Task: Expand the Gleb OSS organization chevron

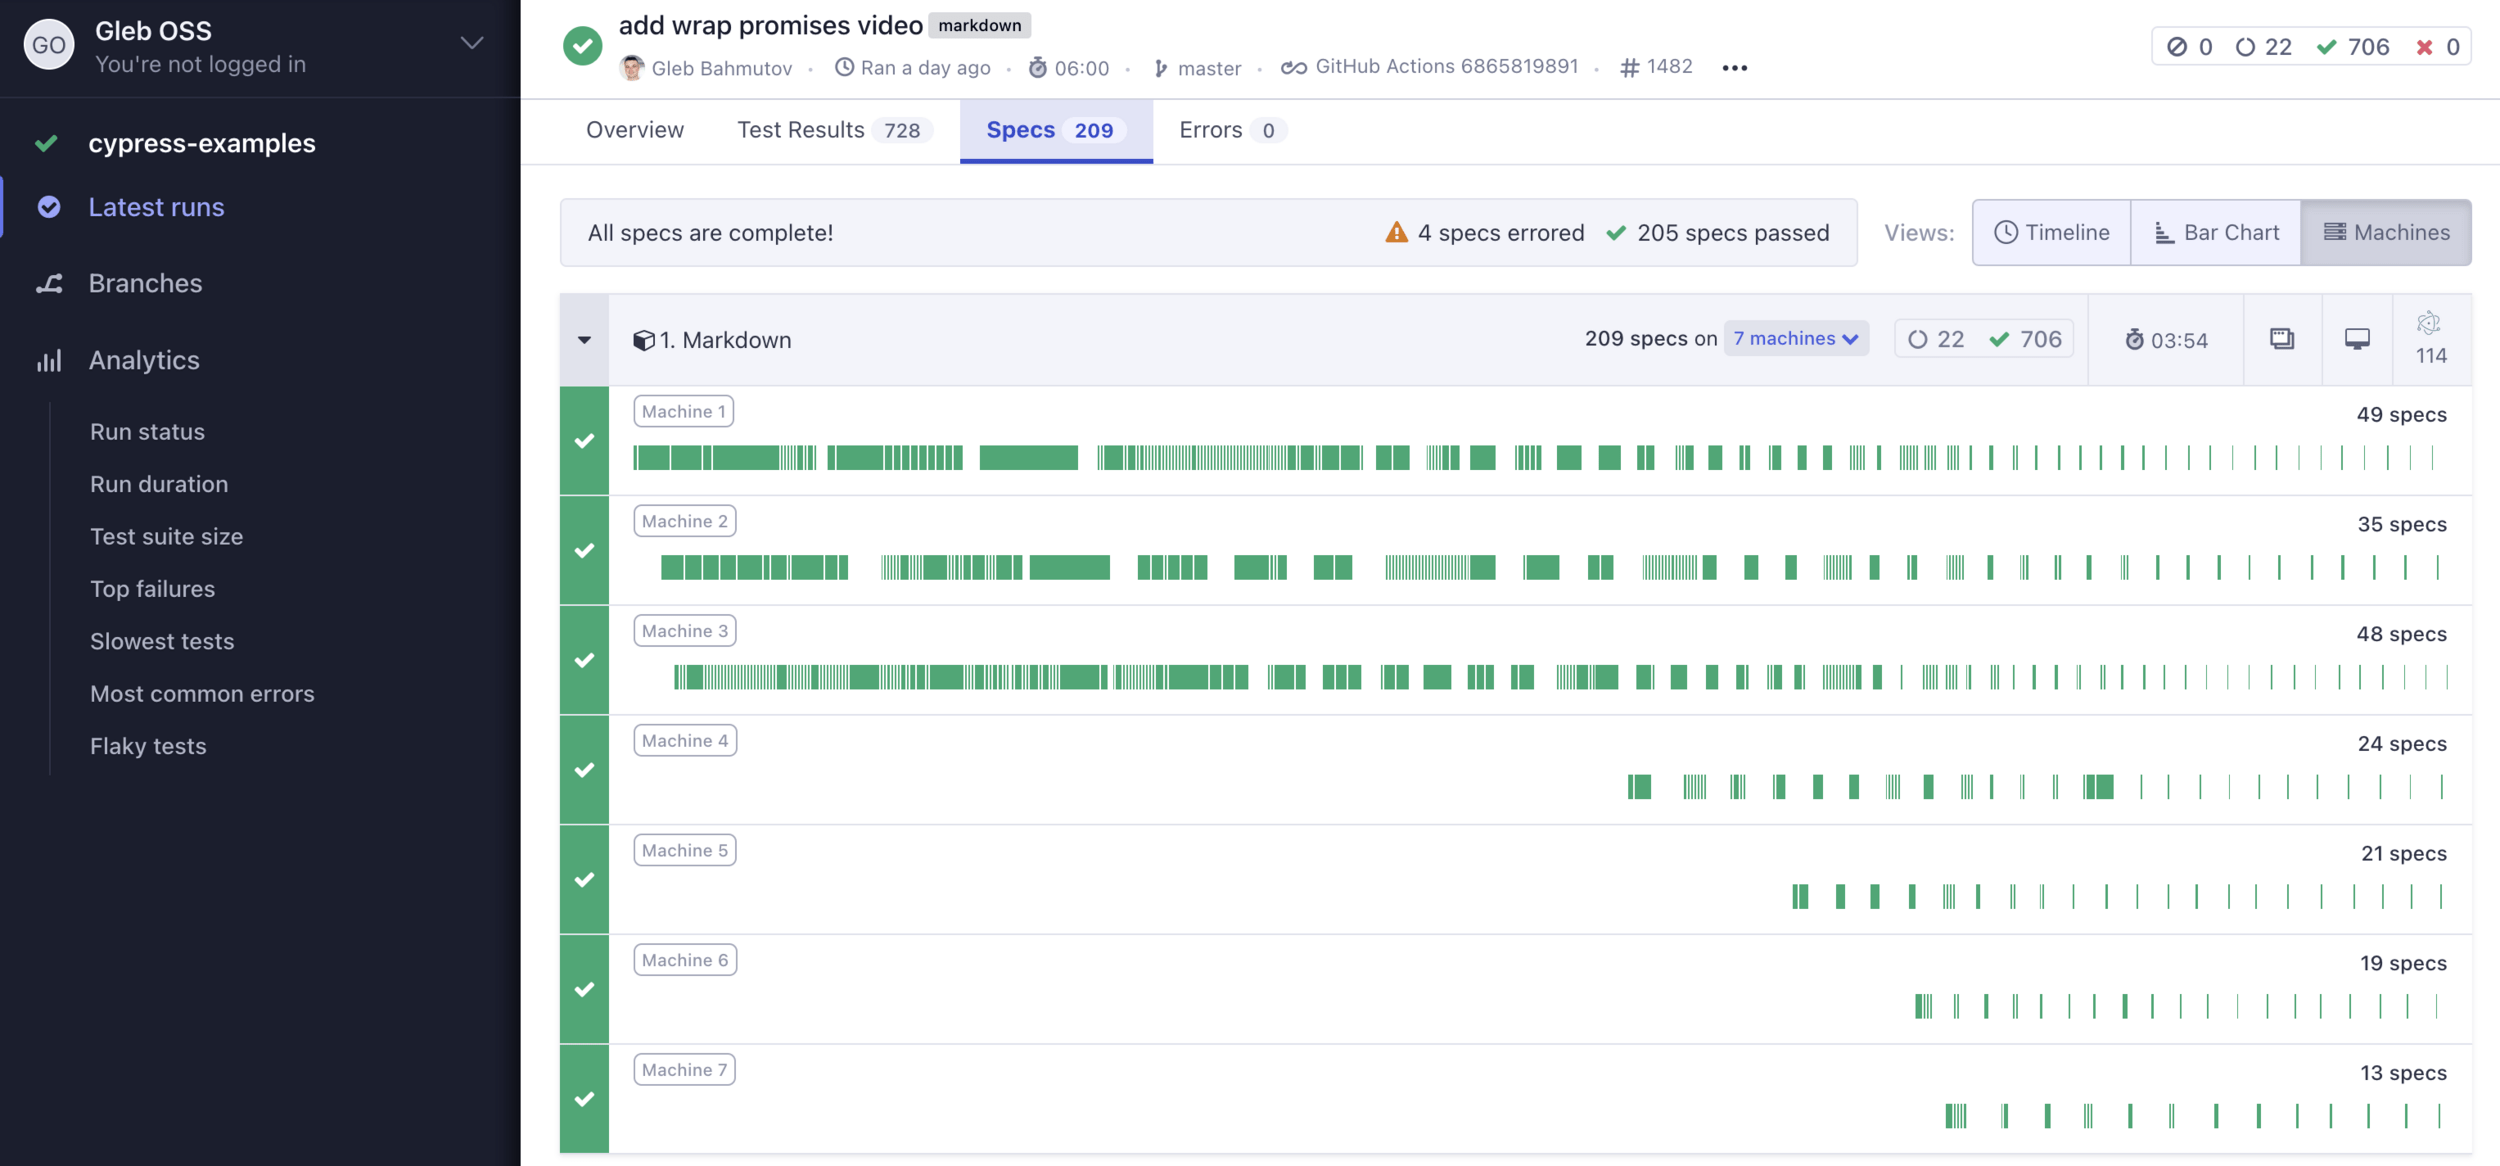Action: [x=472, y=43]
